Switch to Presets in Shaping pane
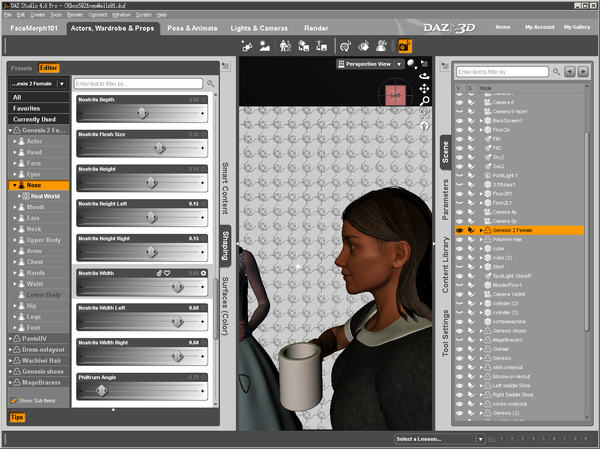This screenshot has width=600, height=449. pyautogui.click(x=21, y=68)
